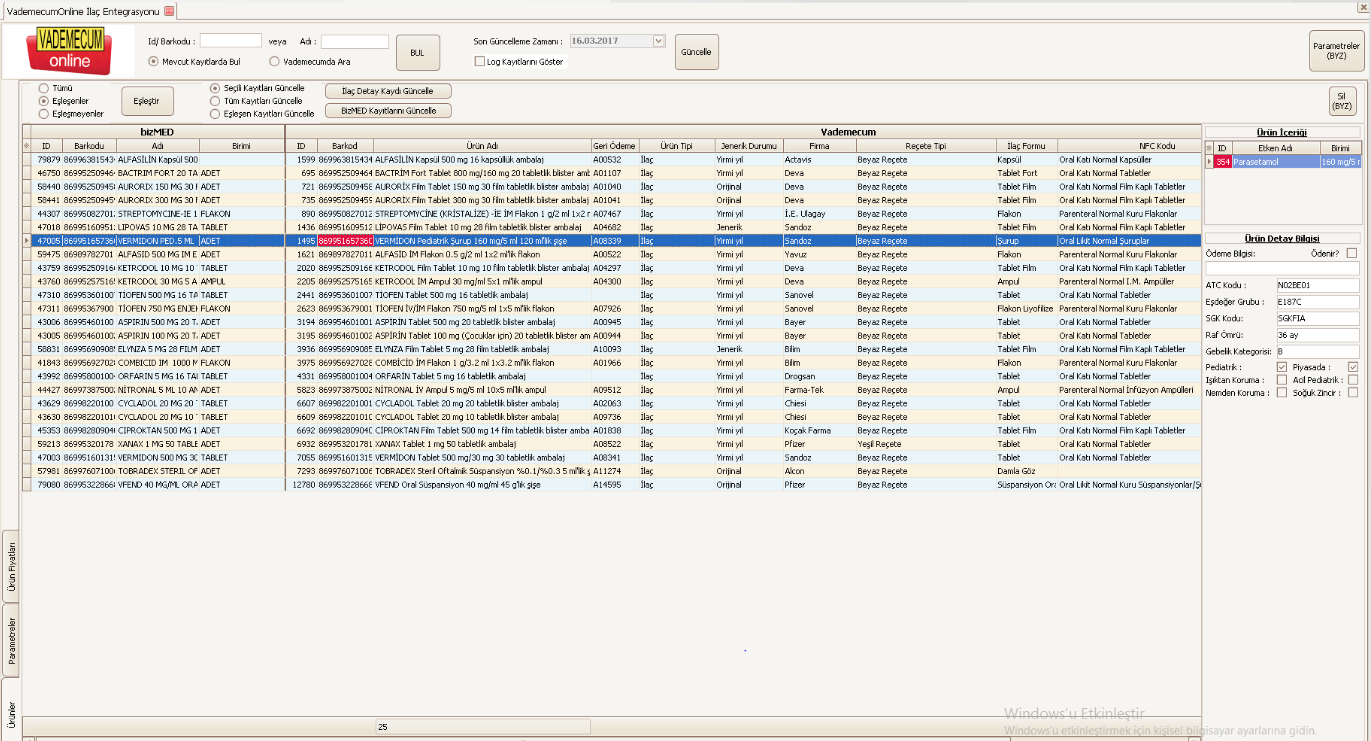
Task: Select the Tümü filter radio button
Action: (43, 88)
